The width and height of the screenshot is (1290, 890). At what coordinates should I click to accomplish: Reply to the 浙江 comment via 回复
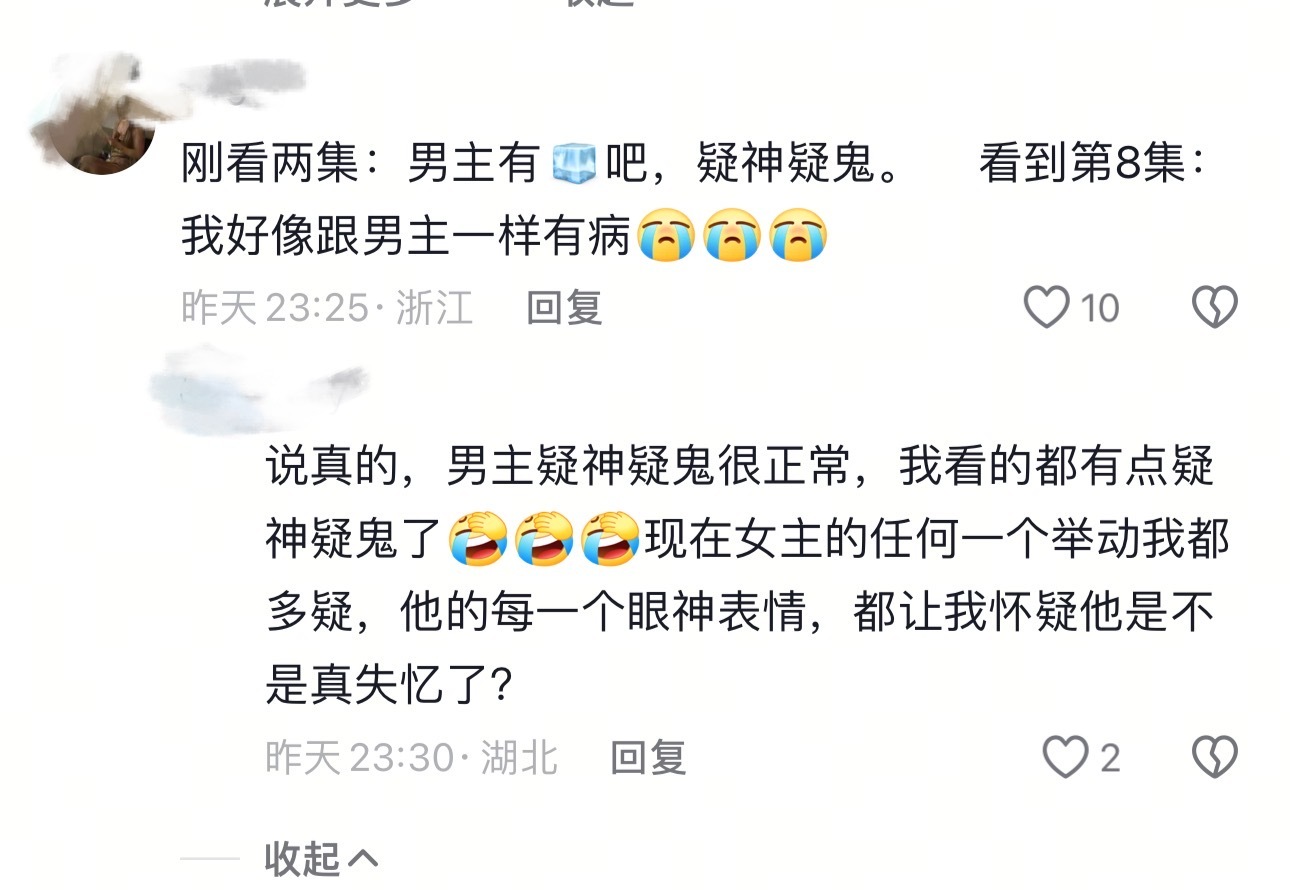point(564,308)
